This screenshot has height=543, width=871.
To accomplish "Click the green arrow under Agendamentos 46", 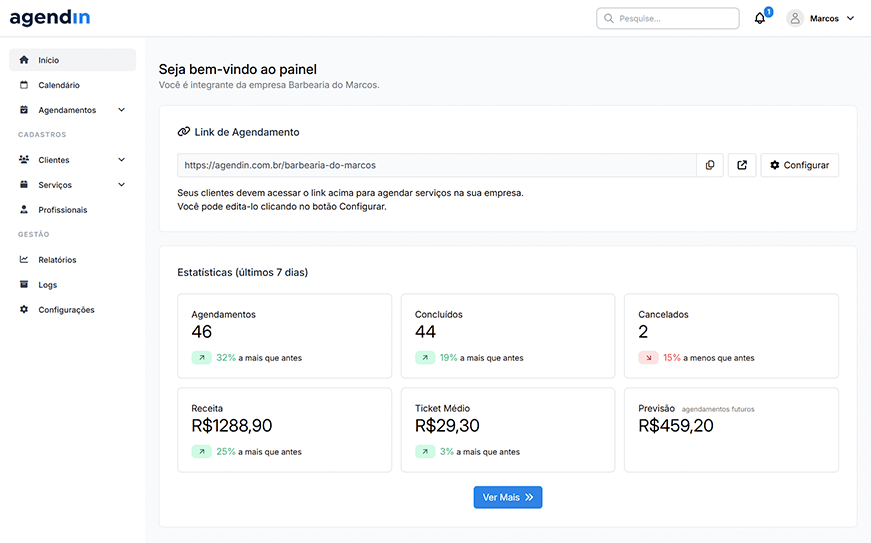I will [x=202, y=358].
